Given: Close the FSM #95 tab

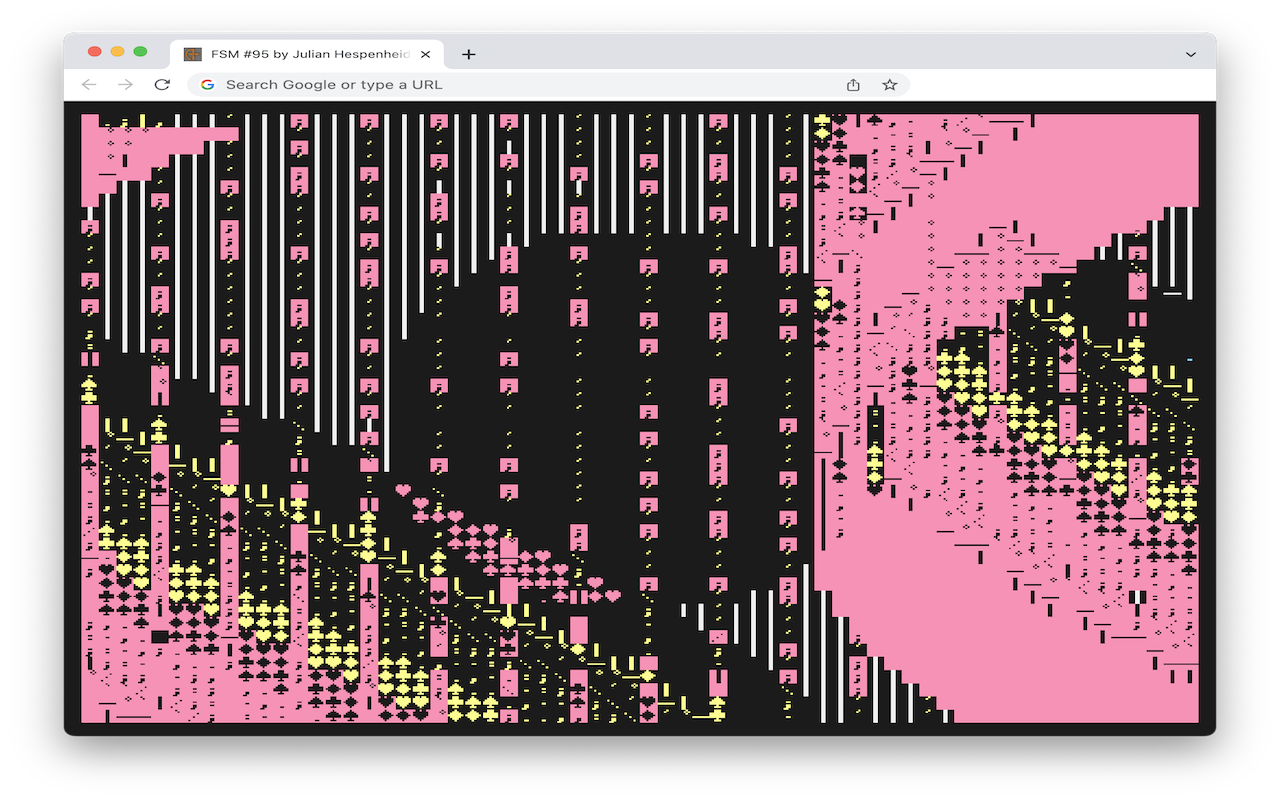Looking at the screenshot, I should tap(425, 54).
